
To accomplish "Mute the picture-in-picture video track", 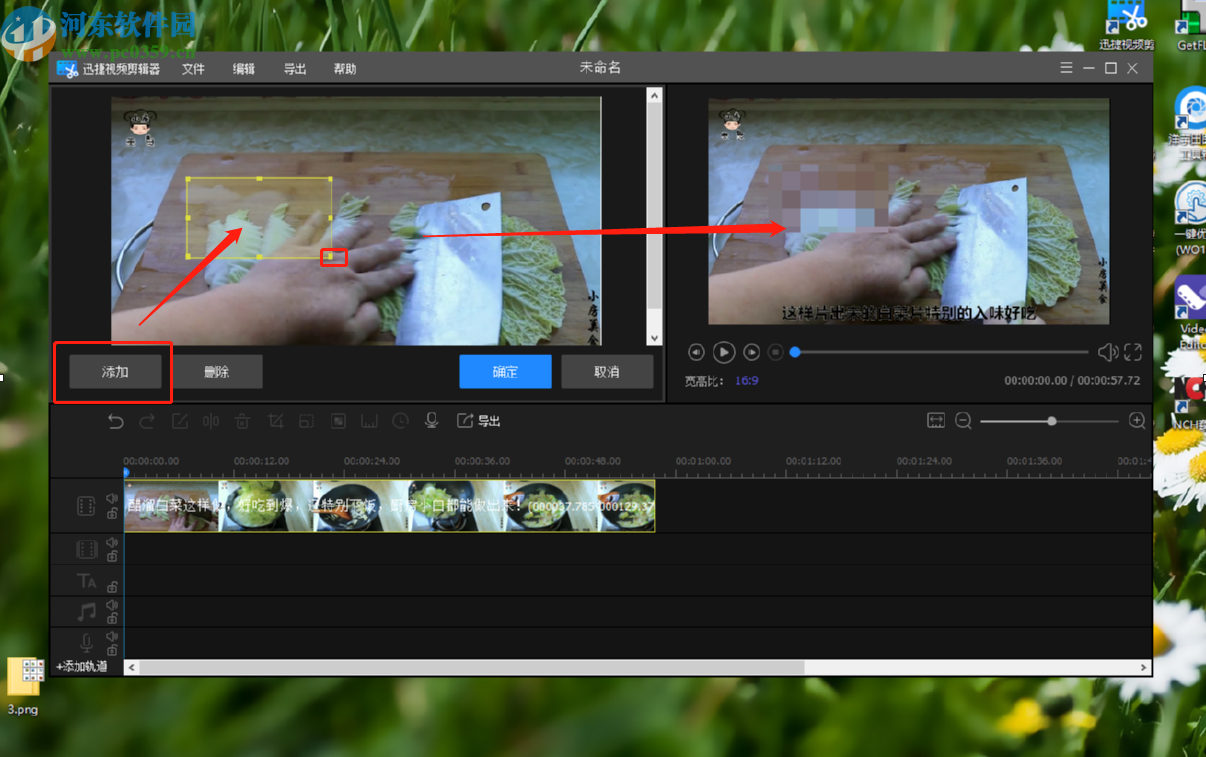I will point(112,543).
